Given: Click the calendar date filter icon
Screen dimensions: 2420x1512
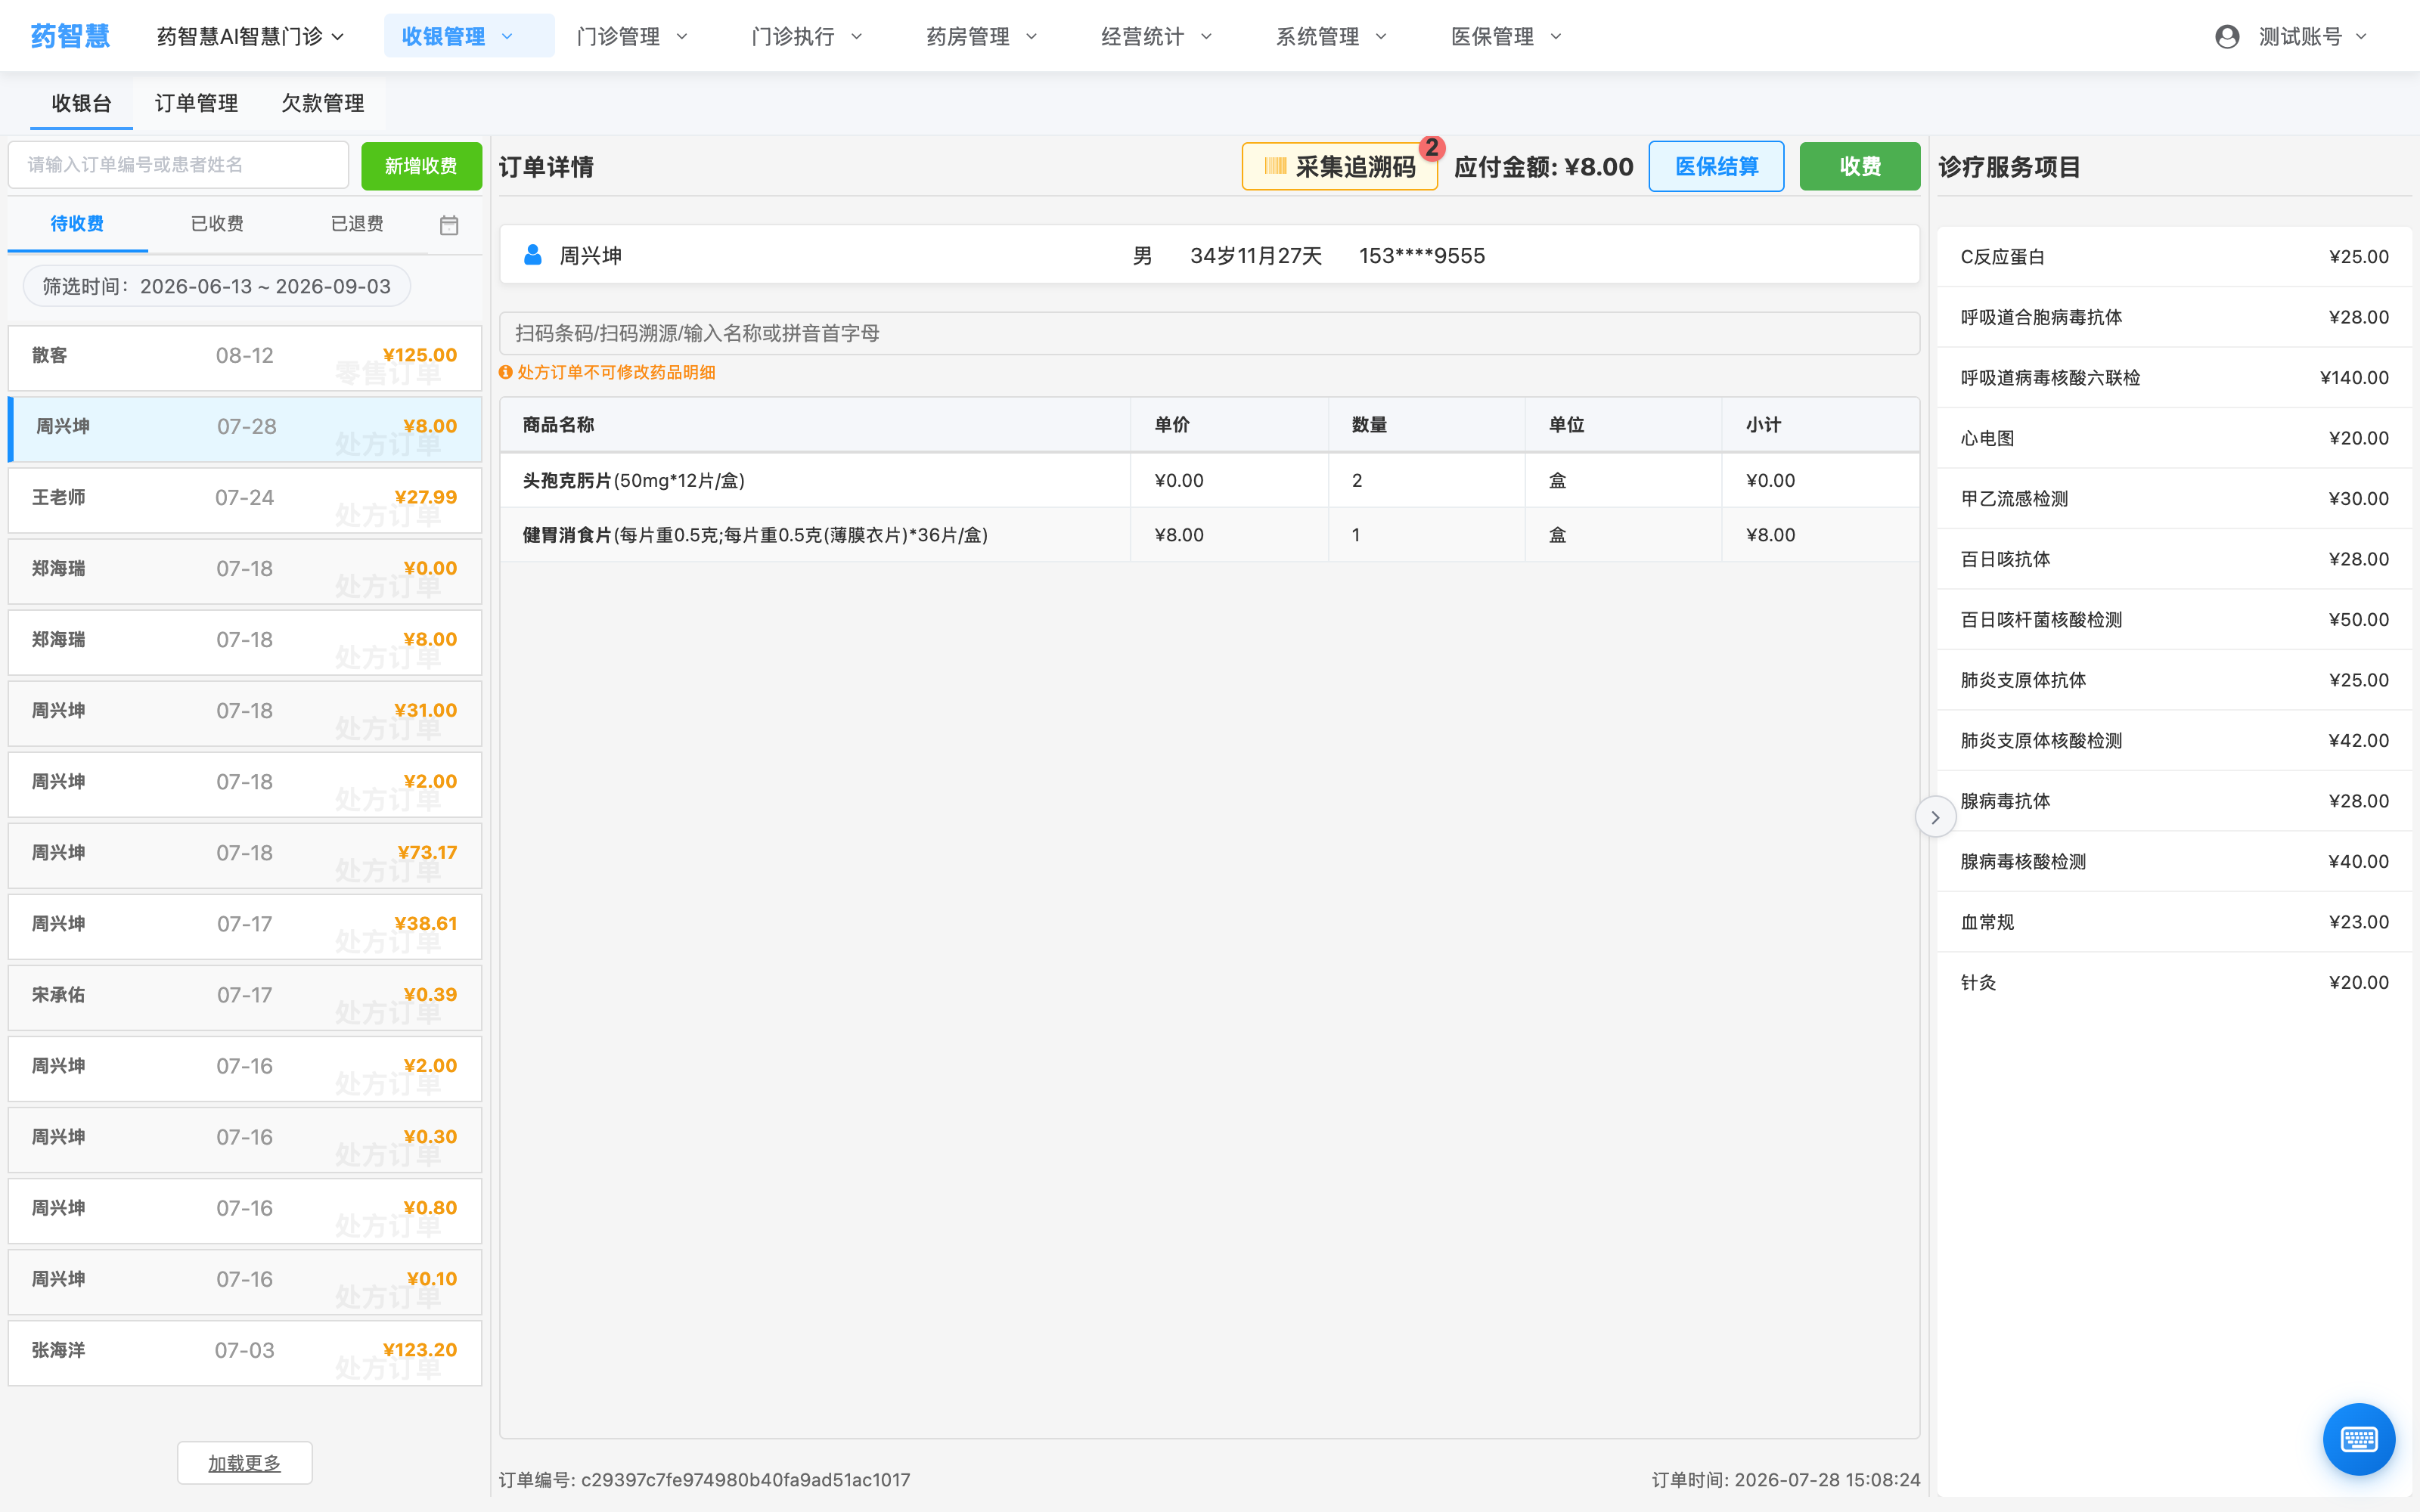Looking at the screenshot, I should pos(449,225).
